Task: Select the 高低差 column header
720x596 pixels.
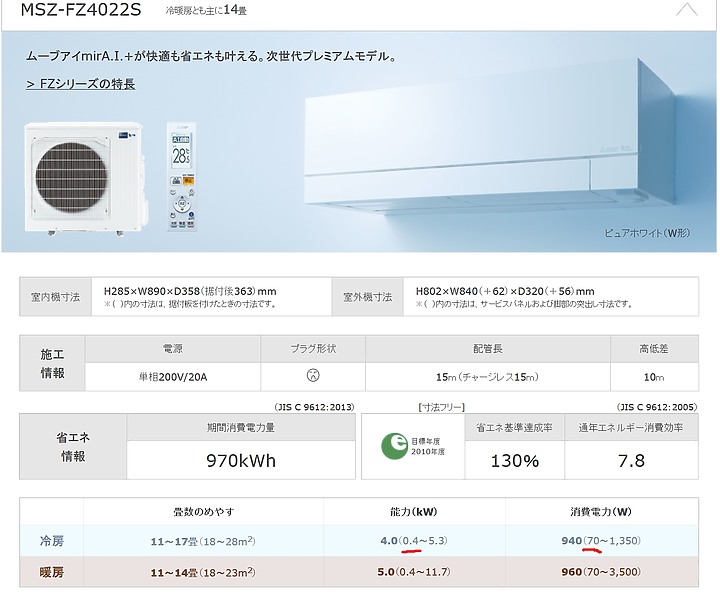Action: [x=654, y=349]
